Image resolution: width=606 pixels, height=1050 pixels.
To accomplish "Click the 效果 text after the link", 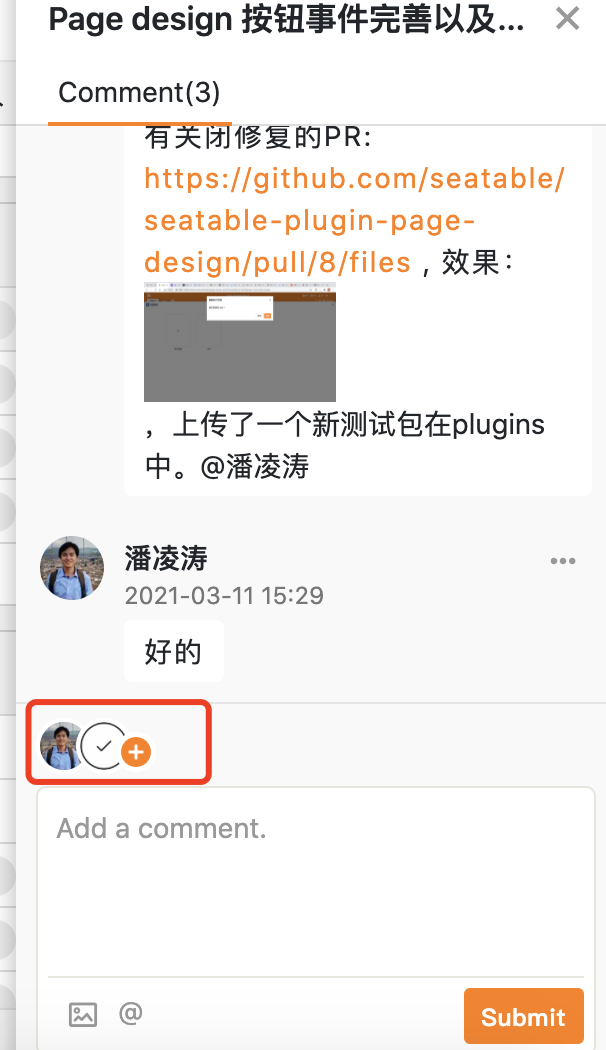I will tap(469, 262).
